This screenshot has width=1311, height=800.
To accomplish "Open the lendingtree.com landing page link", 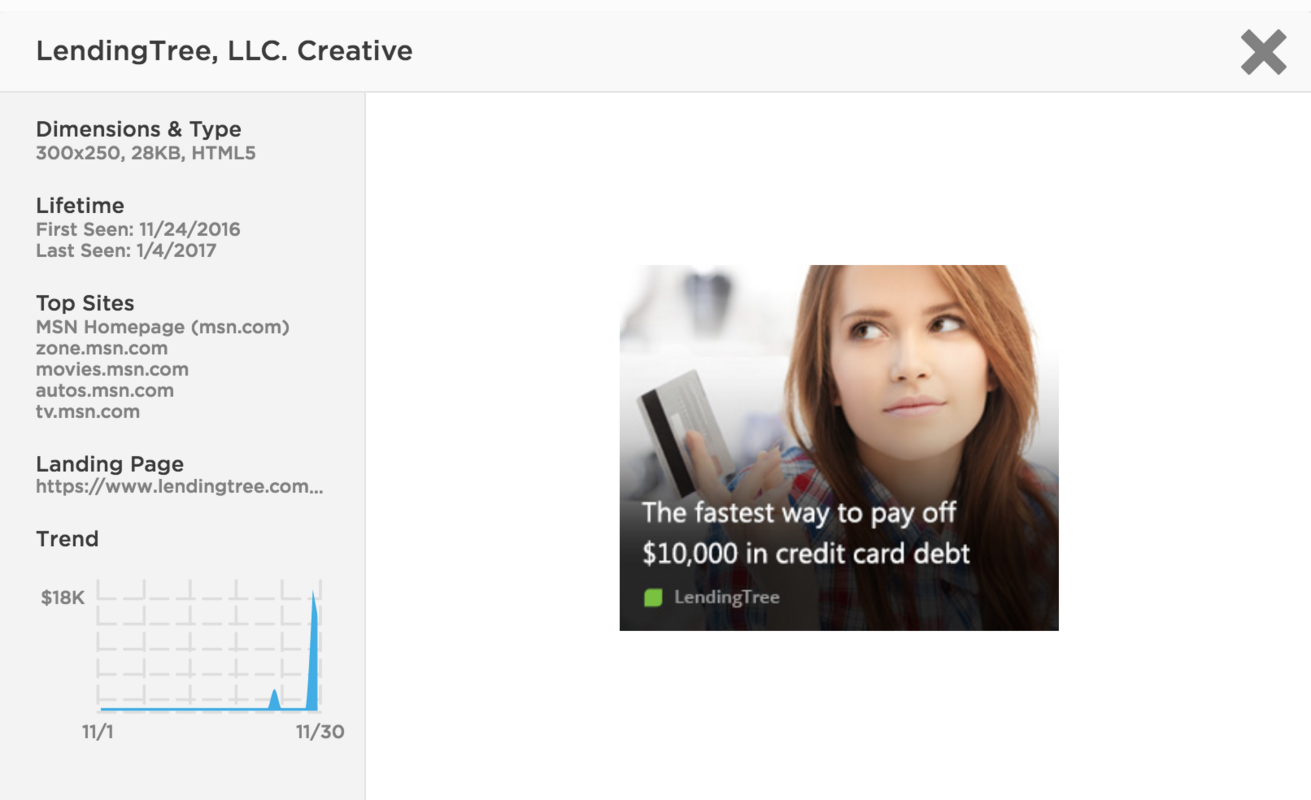I will (x=179, y=487).
